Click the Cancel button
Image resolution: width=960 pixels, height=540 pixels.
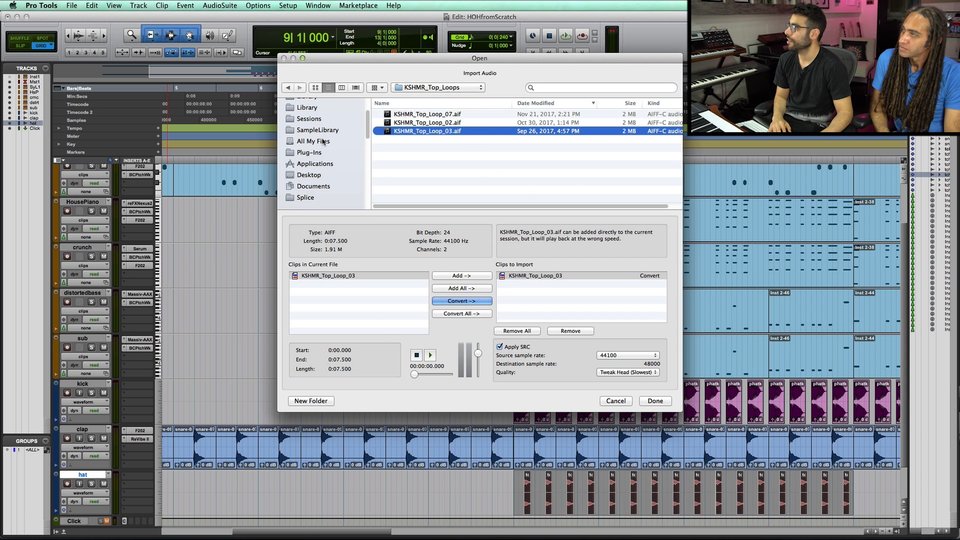click(616, 401)
